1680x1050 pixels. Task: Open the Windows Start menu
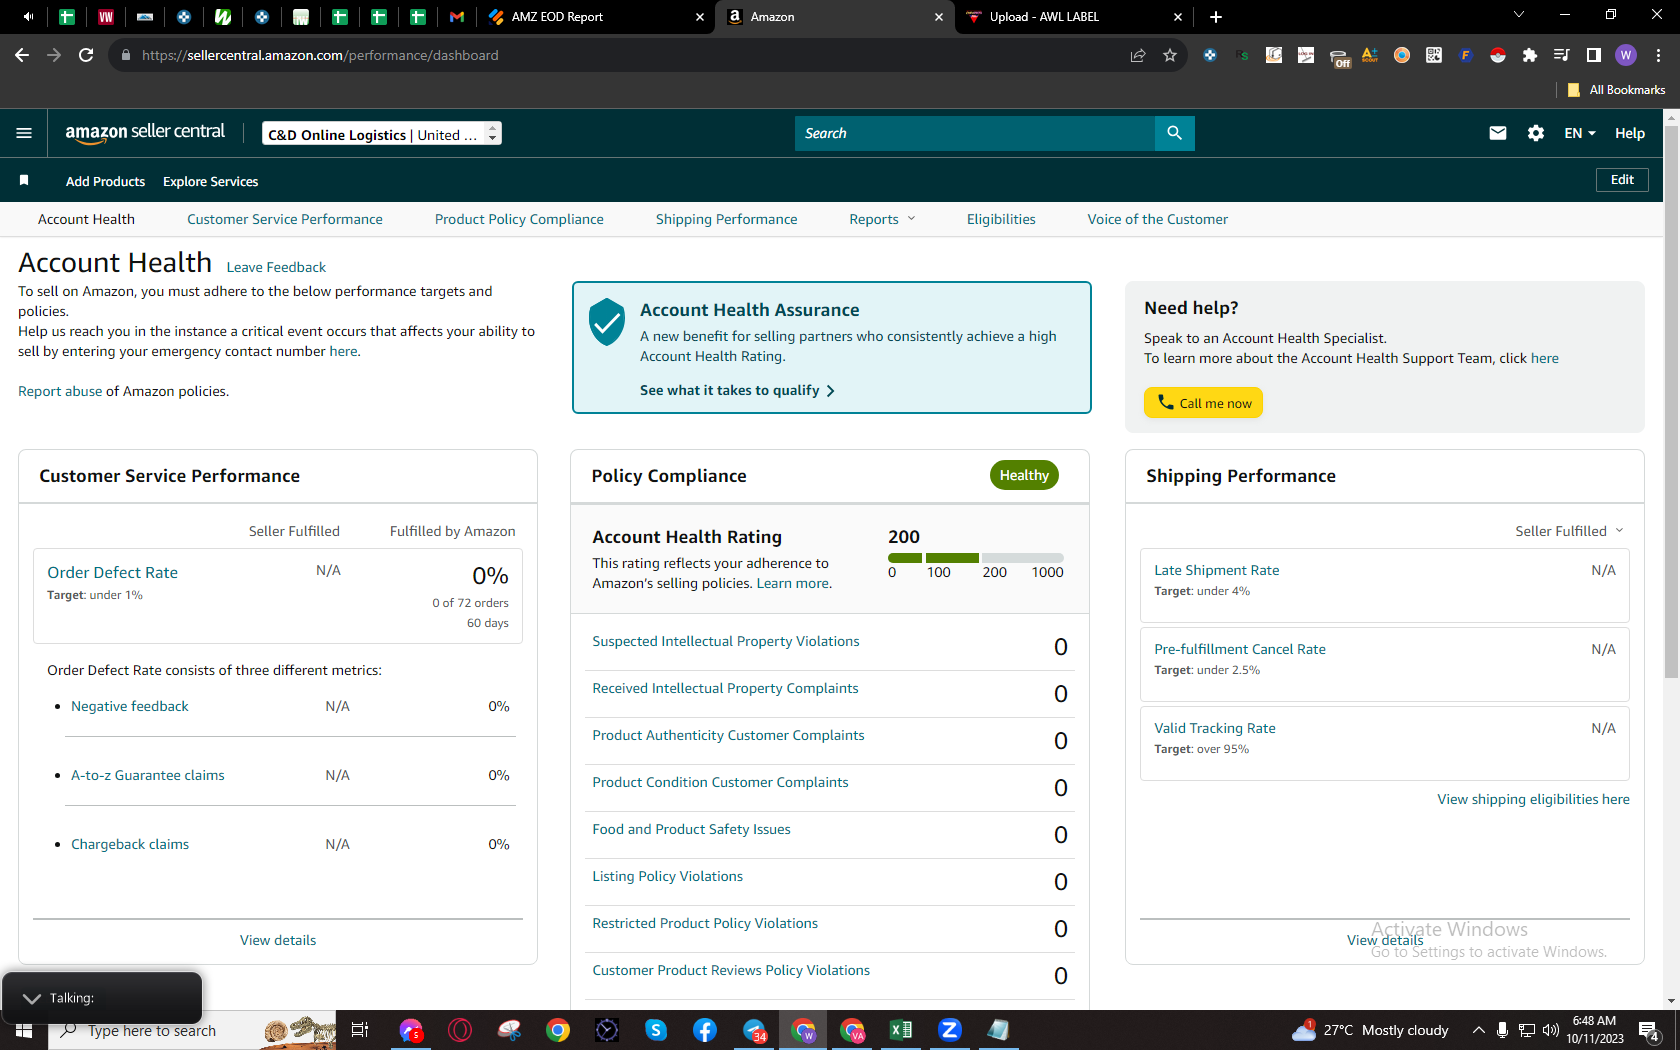point(24,1030)
